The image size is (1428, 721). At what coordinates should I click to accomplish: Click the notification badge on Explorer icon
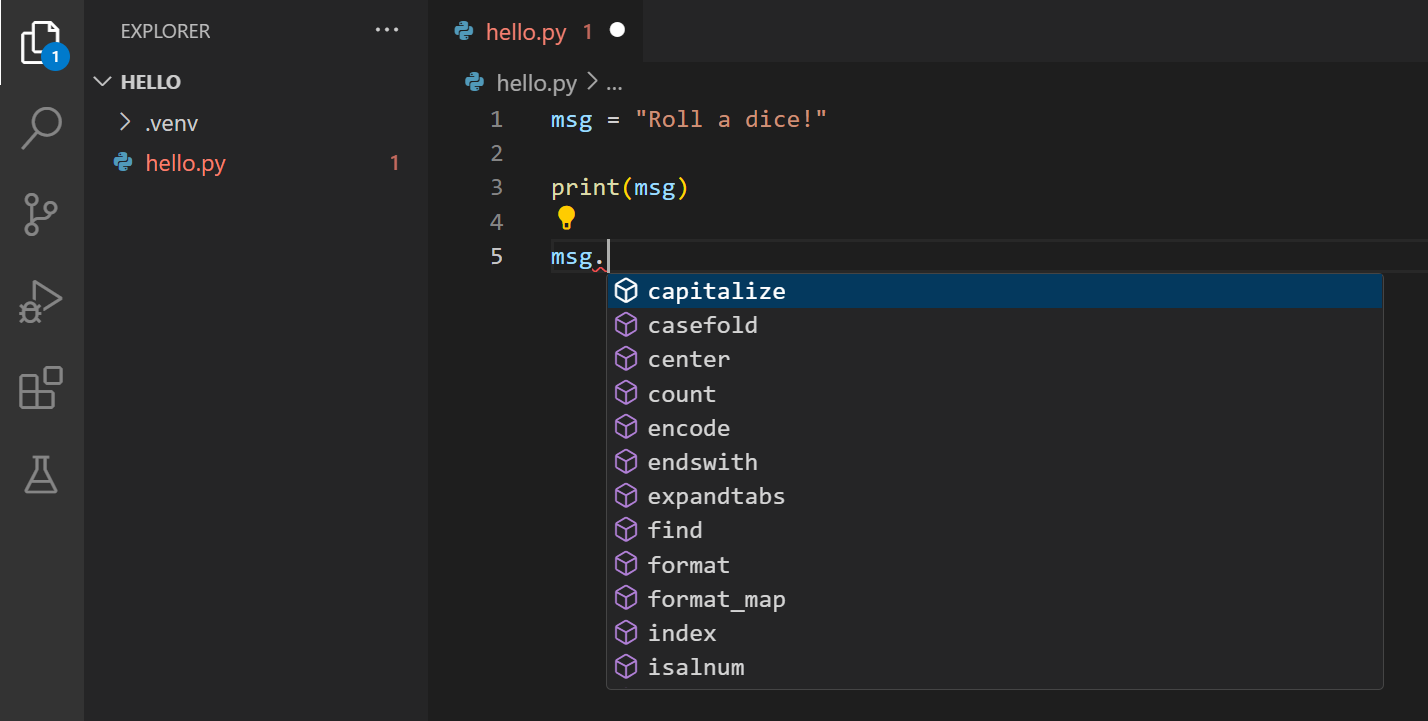(55, 55)
